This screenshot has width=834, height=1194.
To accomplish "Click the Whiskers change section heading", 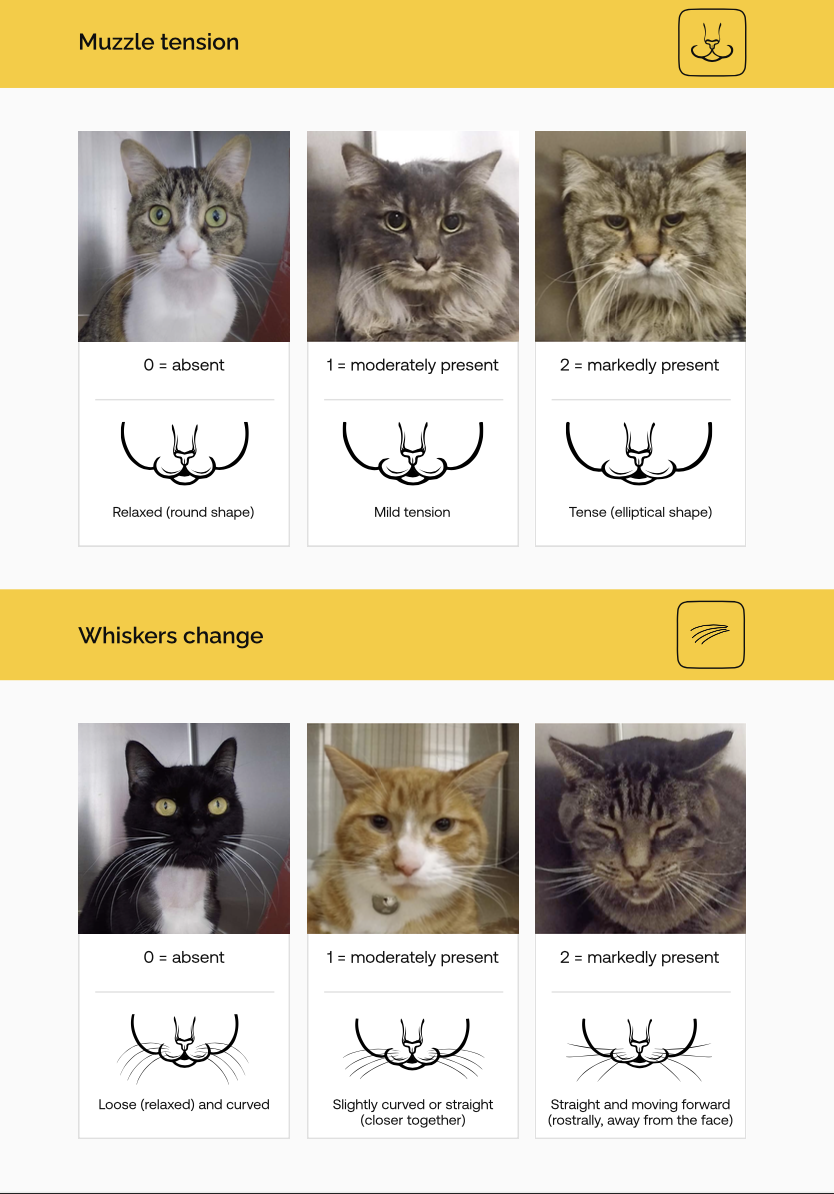I will 171,635.
